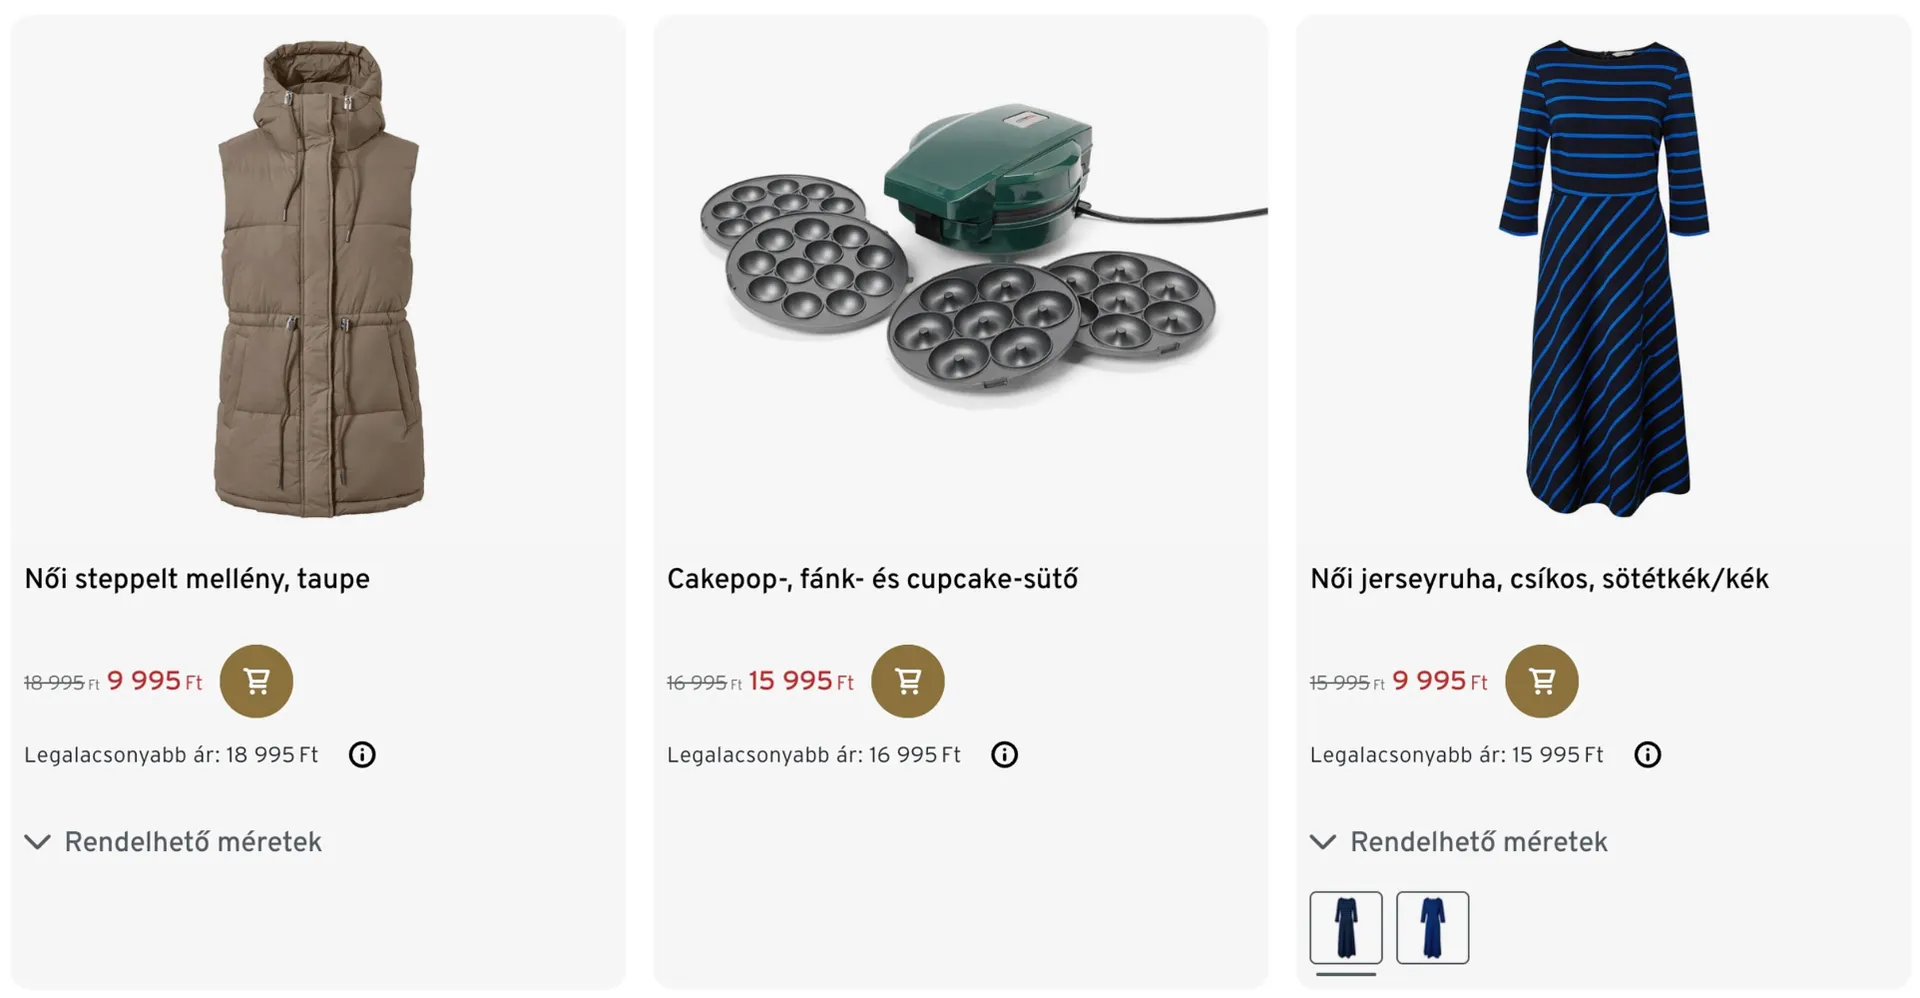
Task: Add cakepop maker to cart
Action: (907, 681)
